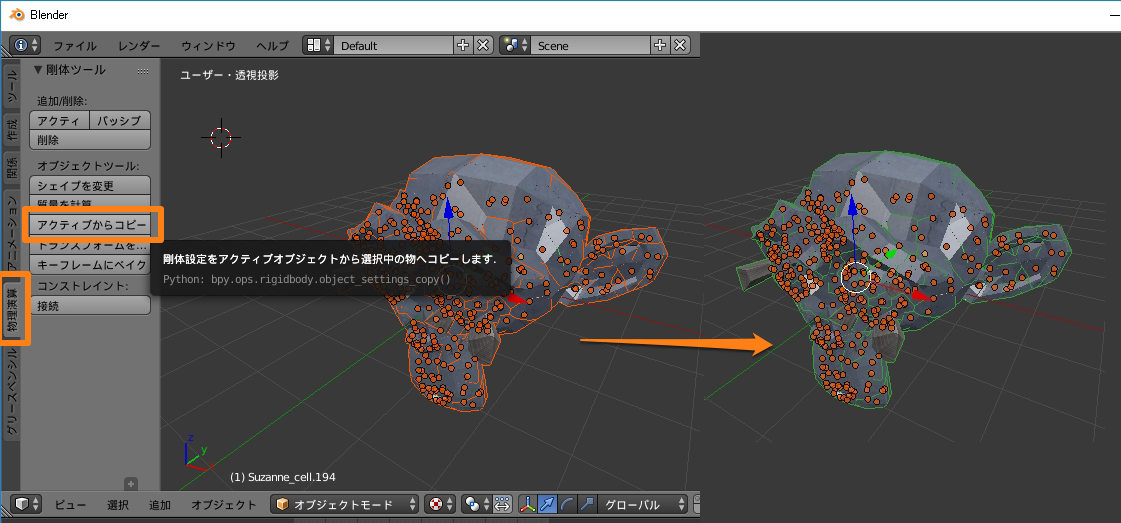Image resolution: width=1121 pixels, height=523 pixels.
Task: Open the グローバル orientation dropdown
Action: pyautogui.click(x=643, y=504)
